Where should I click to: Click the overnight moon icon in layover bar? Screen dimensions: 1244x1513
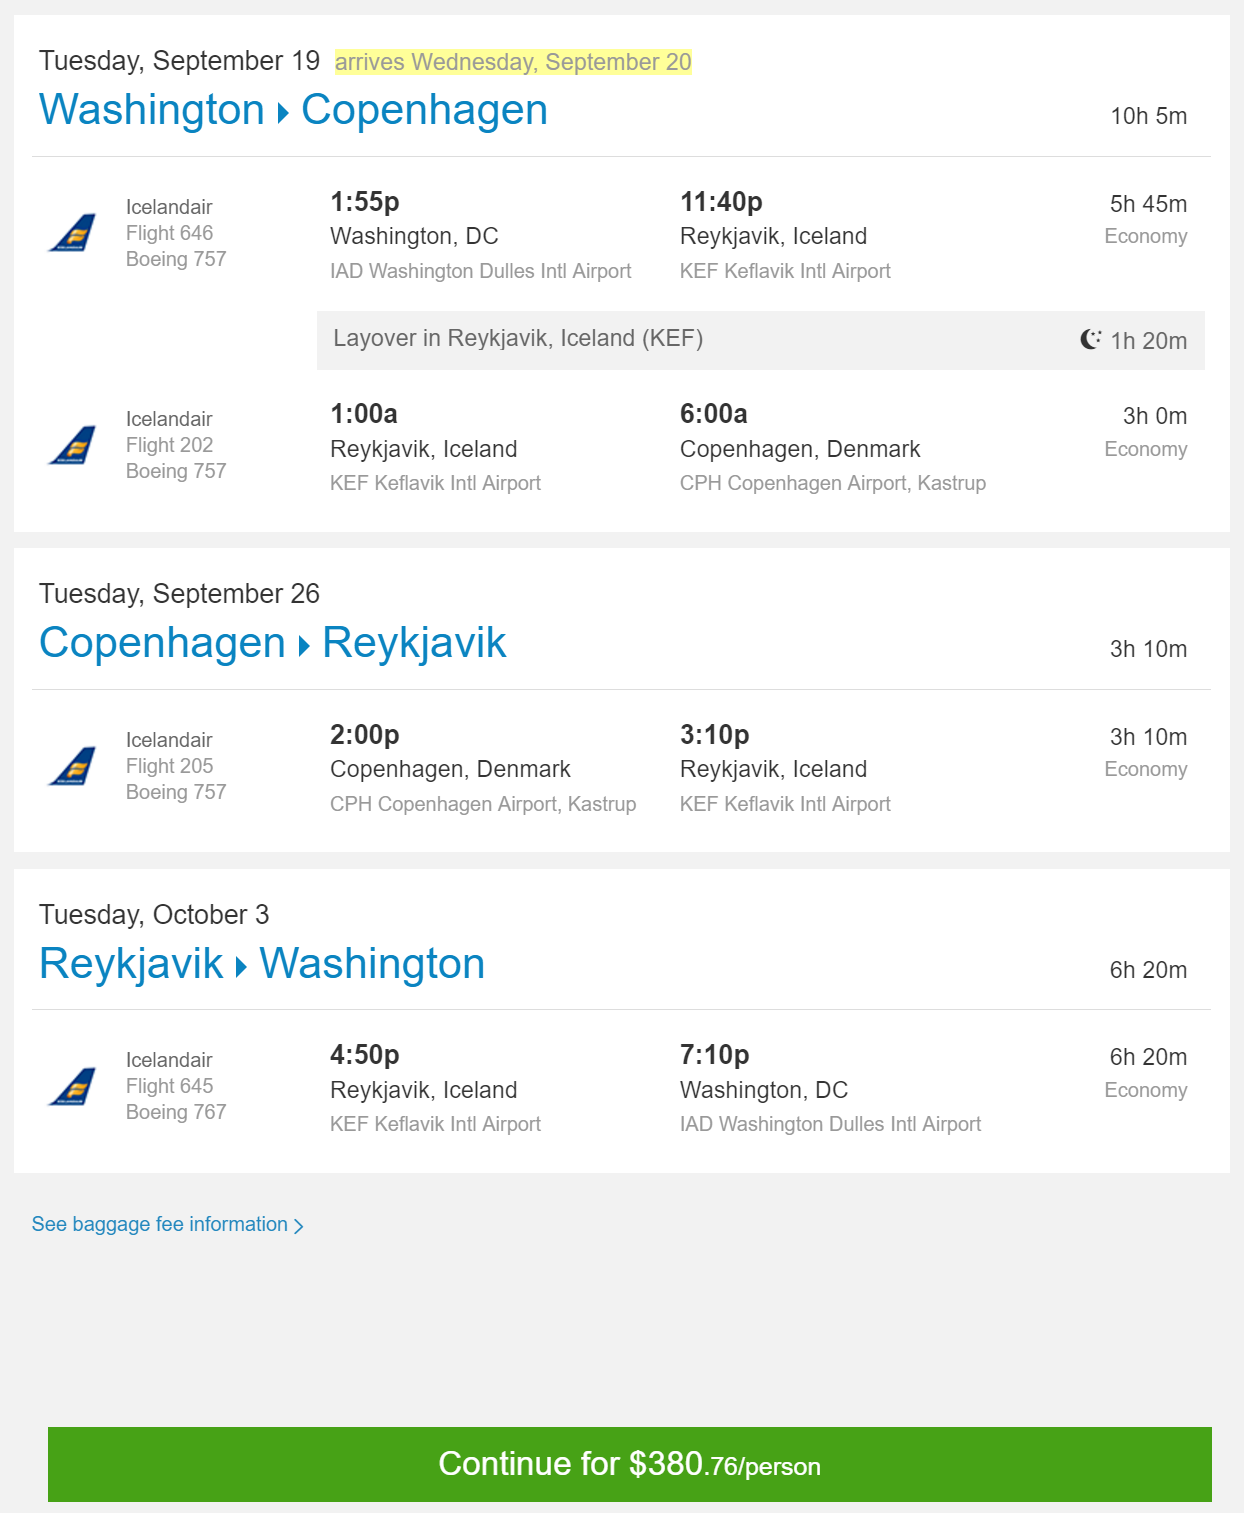pyautogui.click(x=1091, y=340)
